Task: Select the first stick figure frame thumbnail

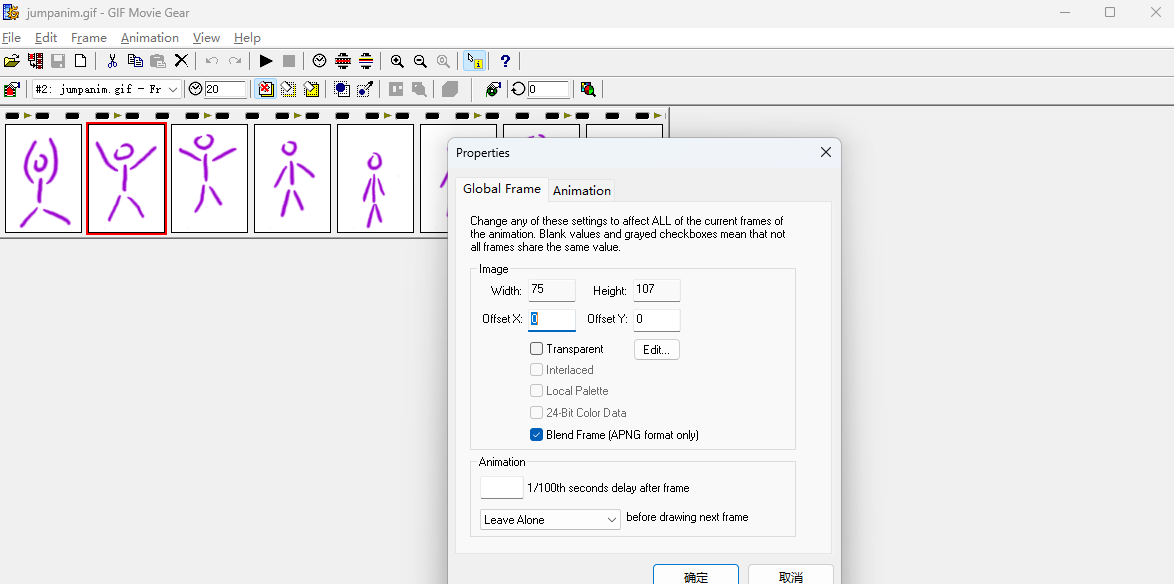Action: tap(43, 178)
